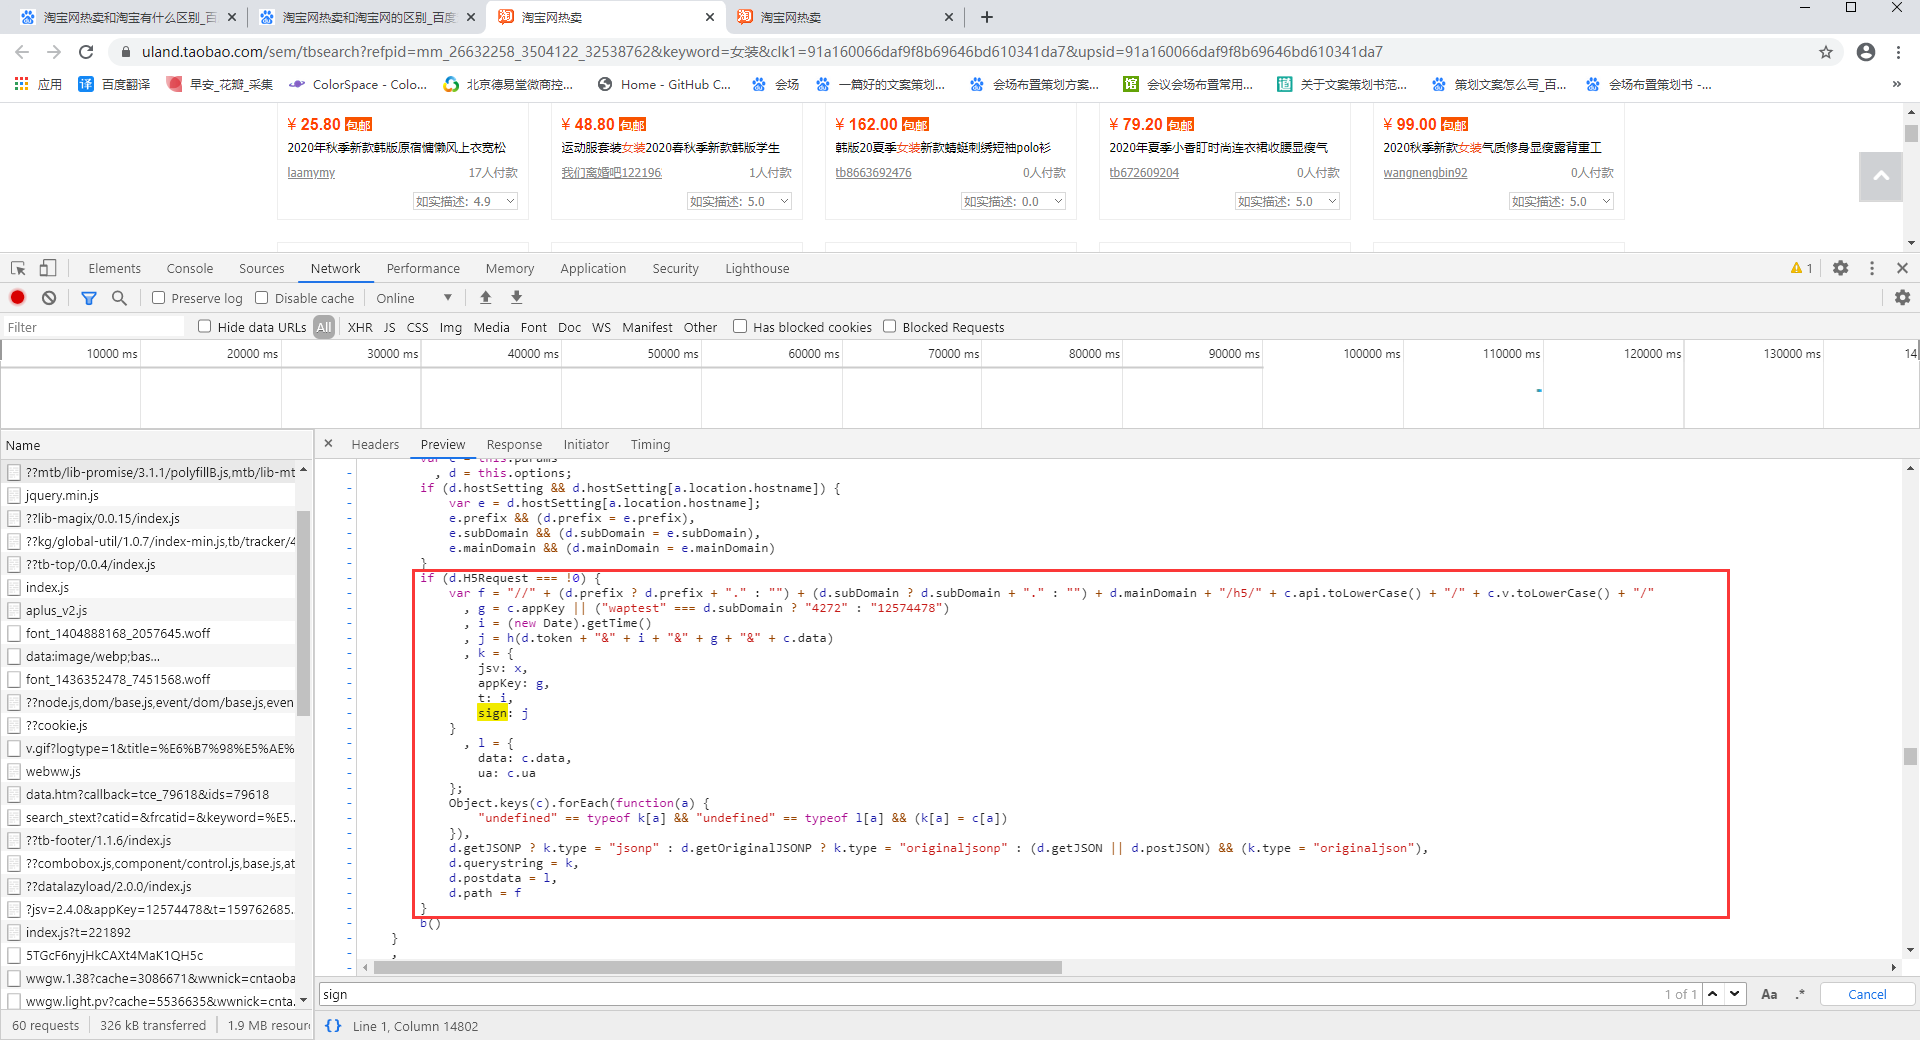Click the pretty-print braces icon

pos(334,1026)
